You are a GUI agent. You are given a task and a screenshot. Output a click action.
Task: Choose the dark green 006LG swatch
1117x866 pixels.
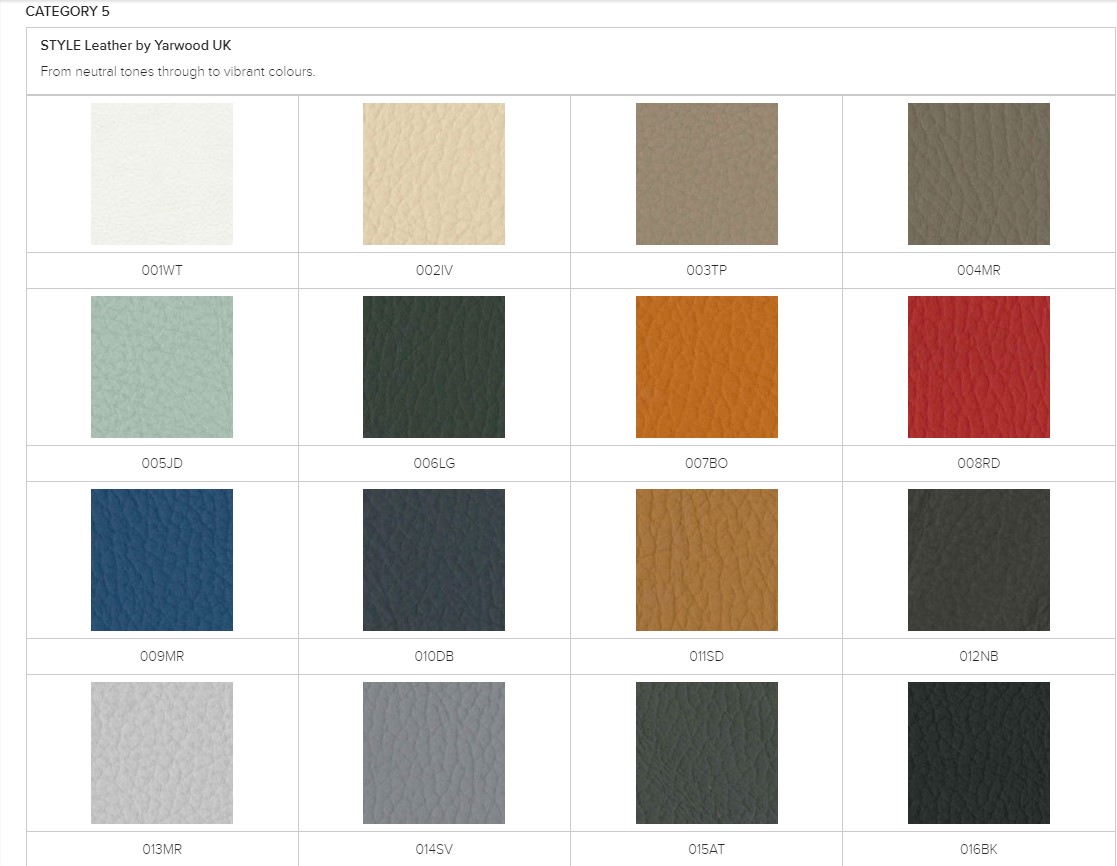(434, 367)
